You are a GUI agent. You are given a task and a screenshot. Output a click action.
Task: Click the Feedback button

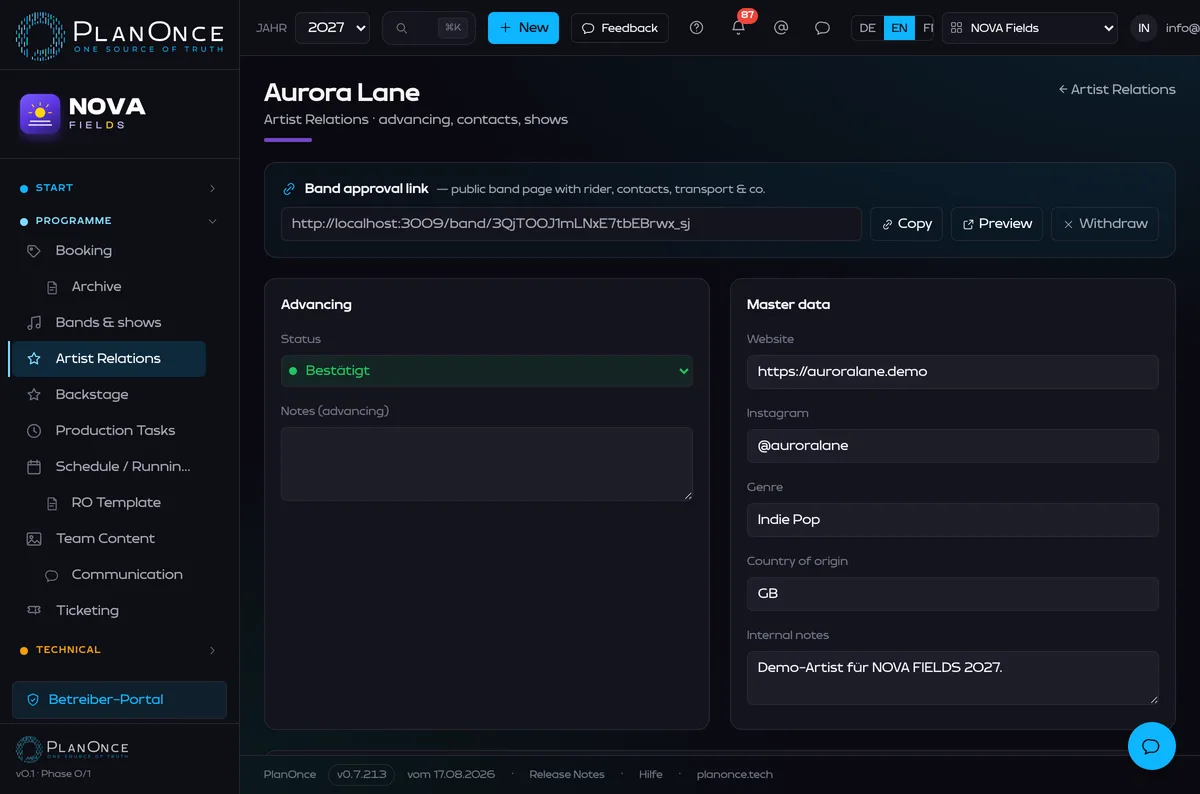click(x=620, y=28)
